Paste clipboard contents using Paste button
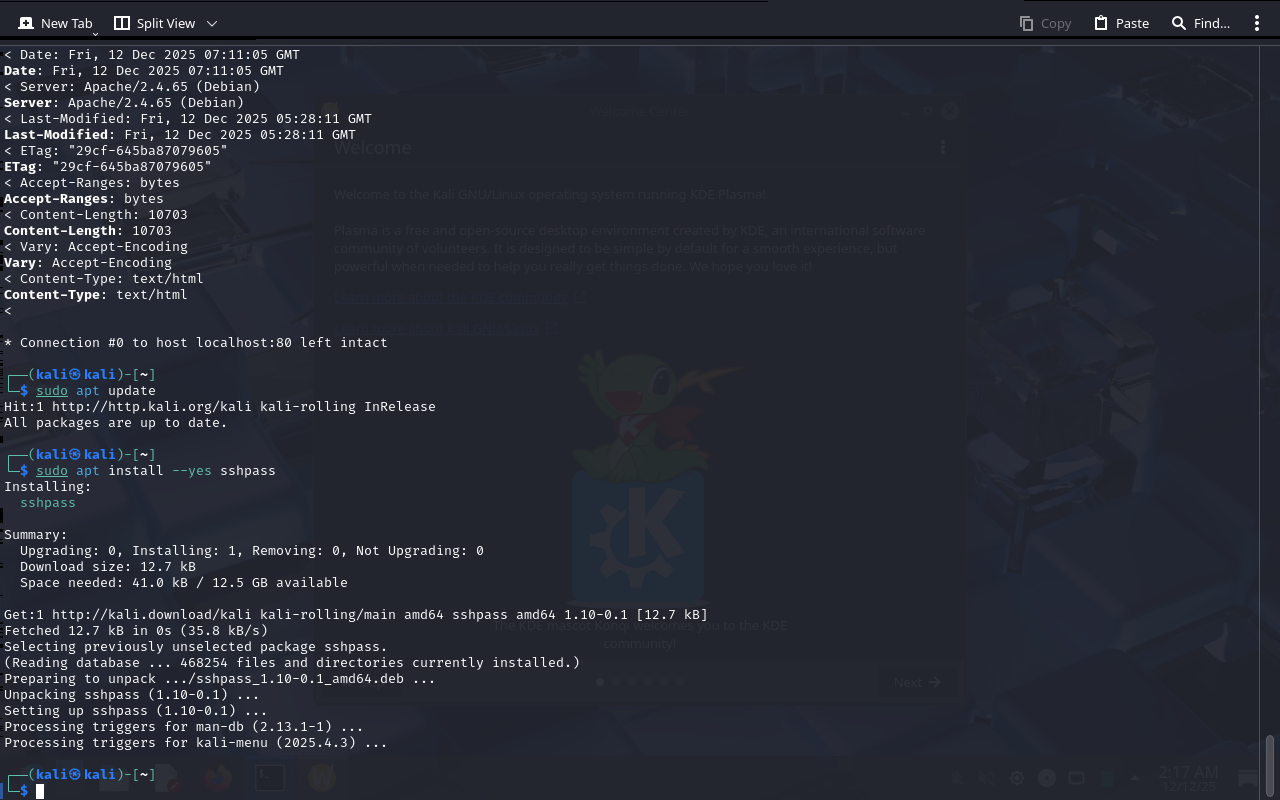Image resolution: width=1280 pixels, height=800 pixels. point(1121,23)
